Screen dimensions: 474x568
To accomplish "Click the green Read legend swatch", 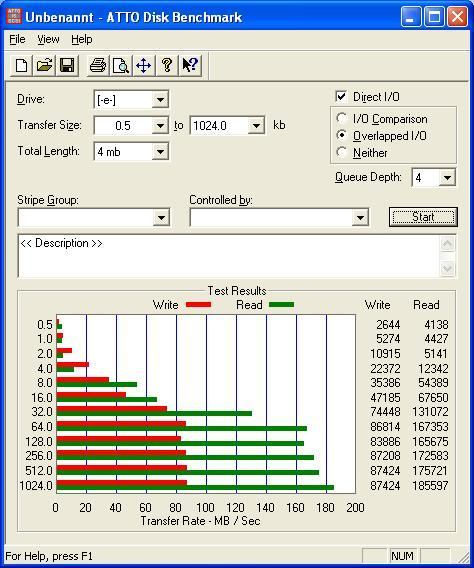I will click(281, 305).
